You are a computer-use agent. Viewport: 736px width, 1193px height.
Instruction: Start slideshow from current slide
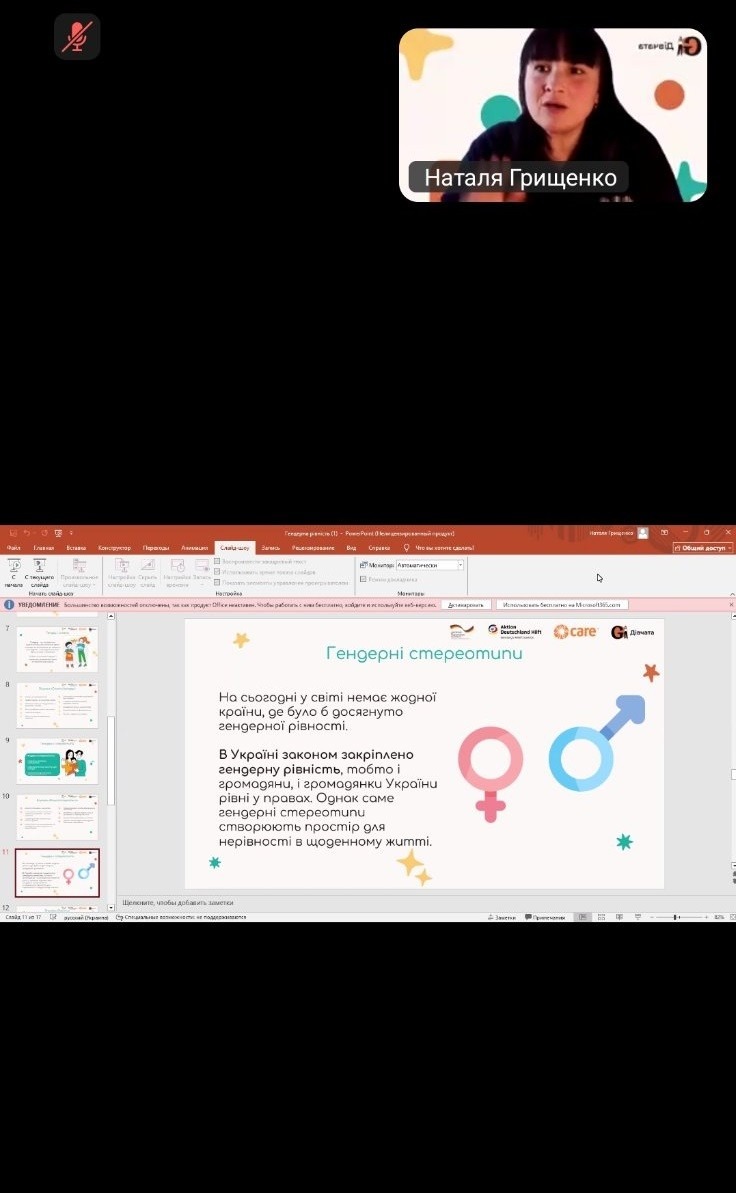pyautogui.click(x=40, y=568)
